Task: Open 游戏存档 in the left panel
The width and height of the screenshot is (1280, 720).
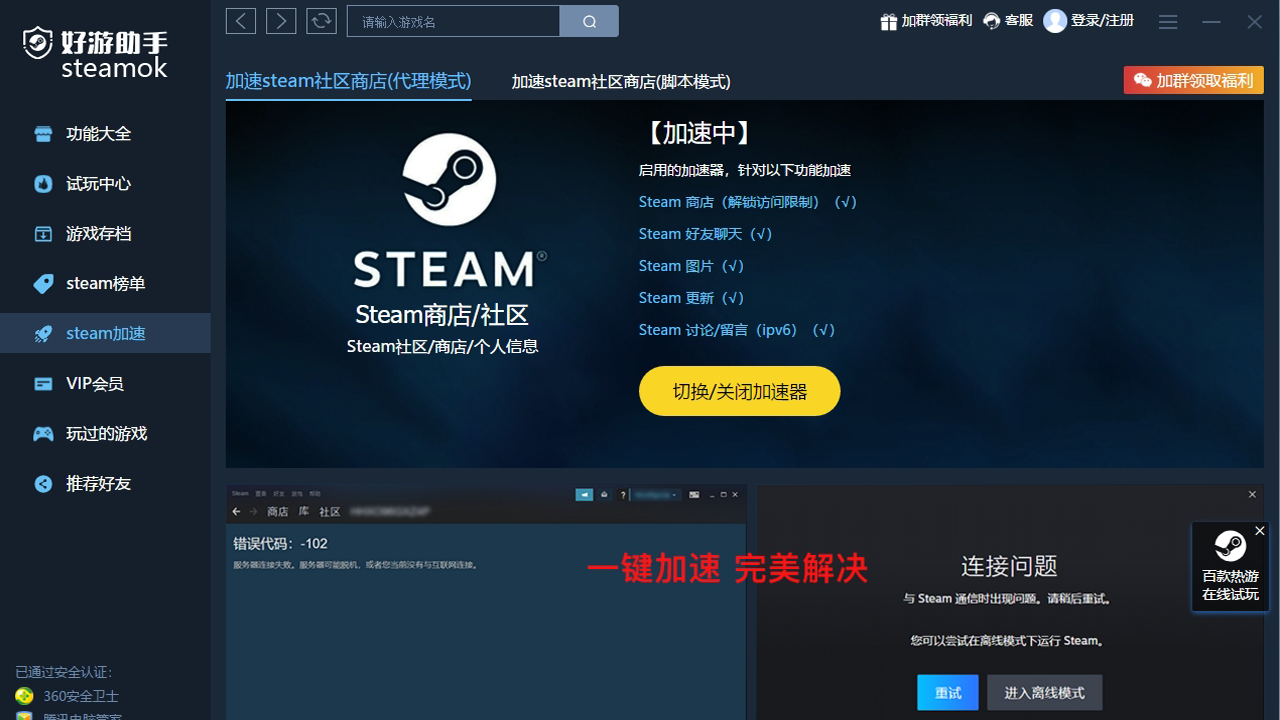Action: [x=92, y=233]
